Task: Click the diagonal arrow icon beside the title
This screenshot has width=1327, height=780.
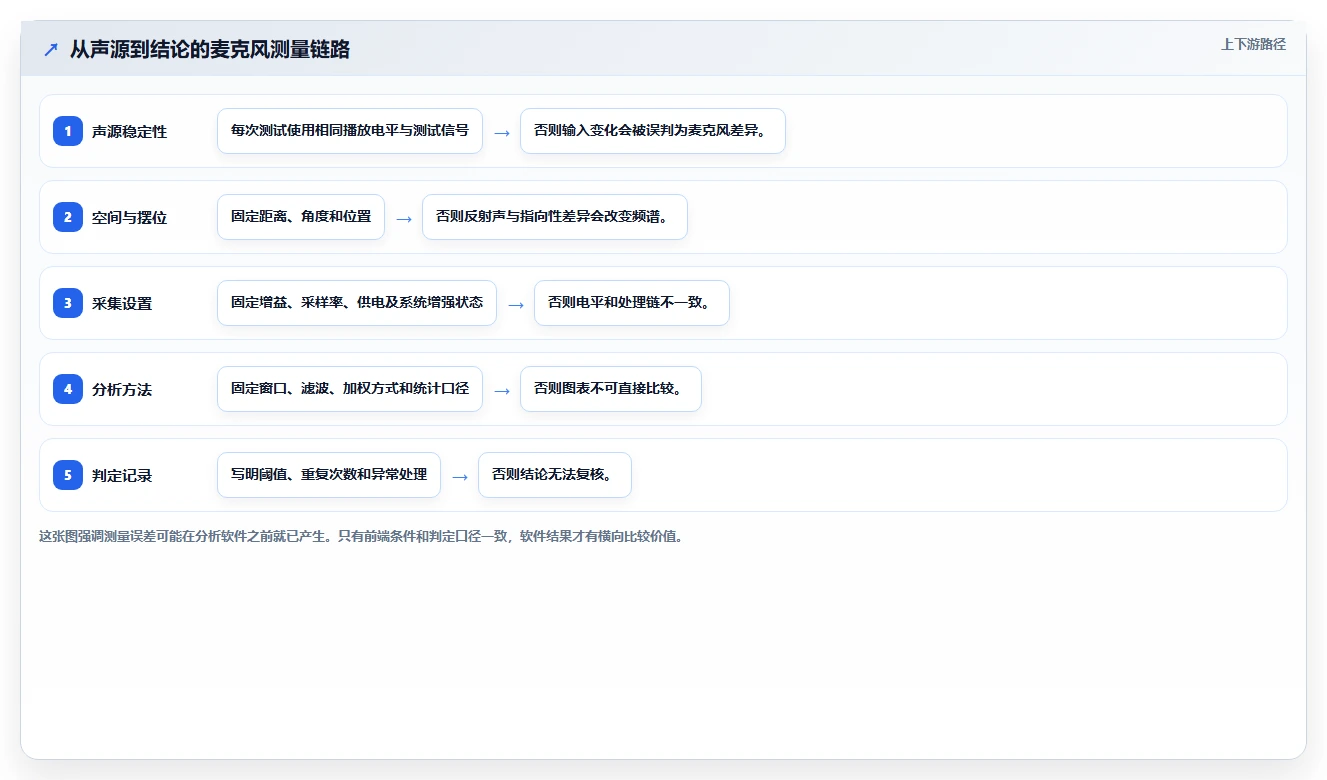Action: click(51, 50)
